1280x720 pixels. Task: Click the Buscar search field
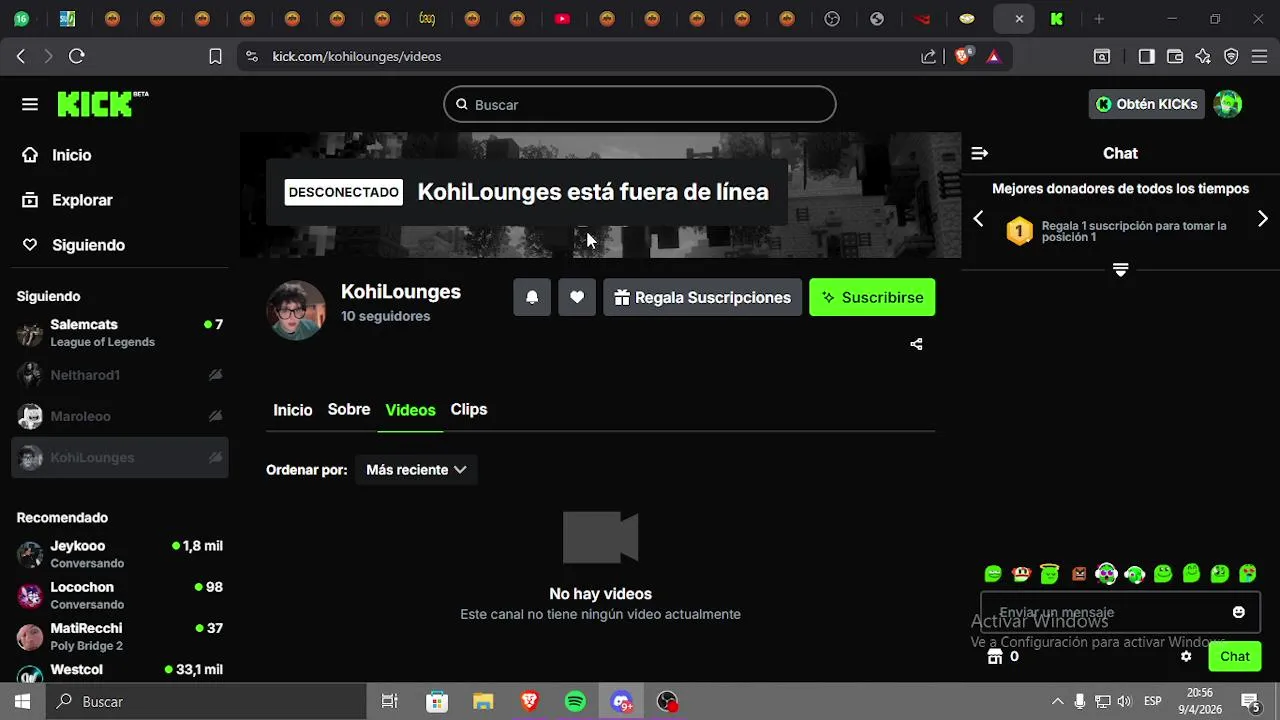click(640, 104)
